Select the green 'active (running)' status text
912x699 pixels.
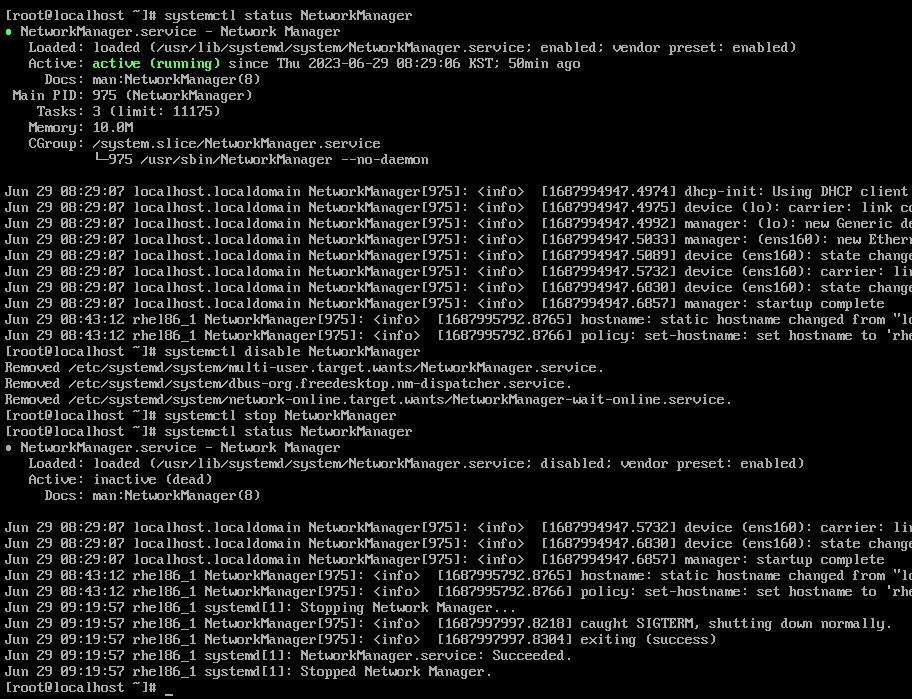(x=156, y=63)
